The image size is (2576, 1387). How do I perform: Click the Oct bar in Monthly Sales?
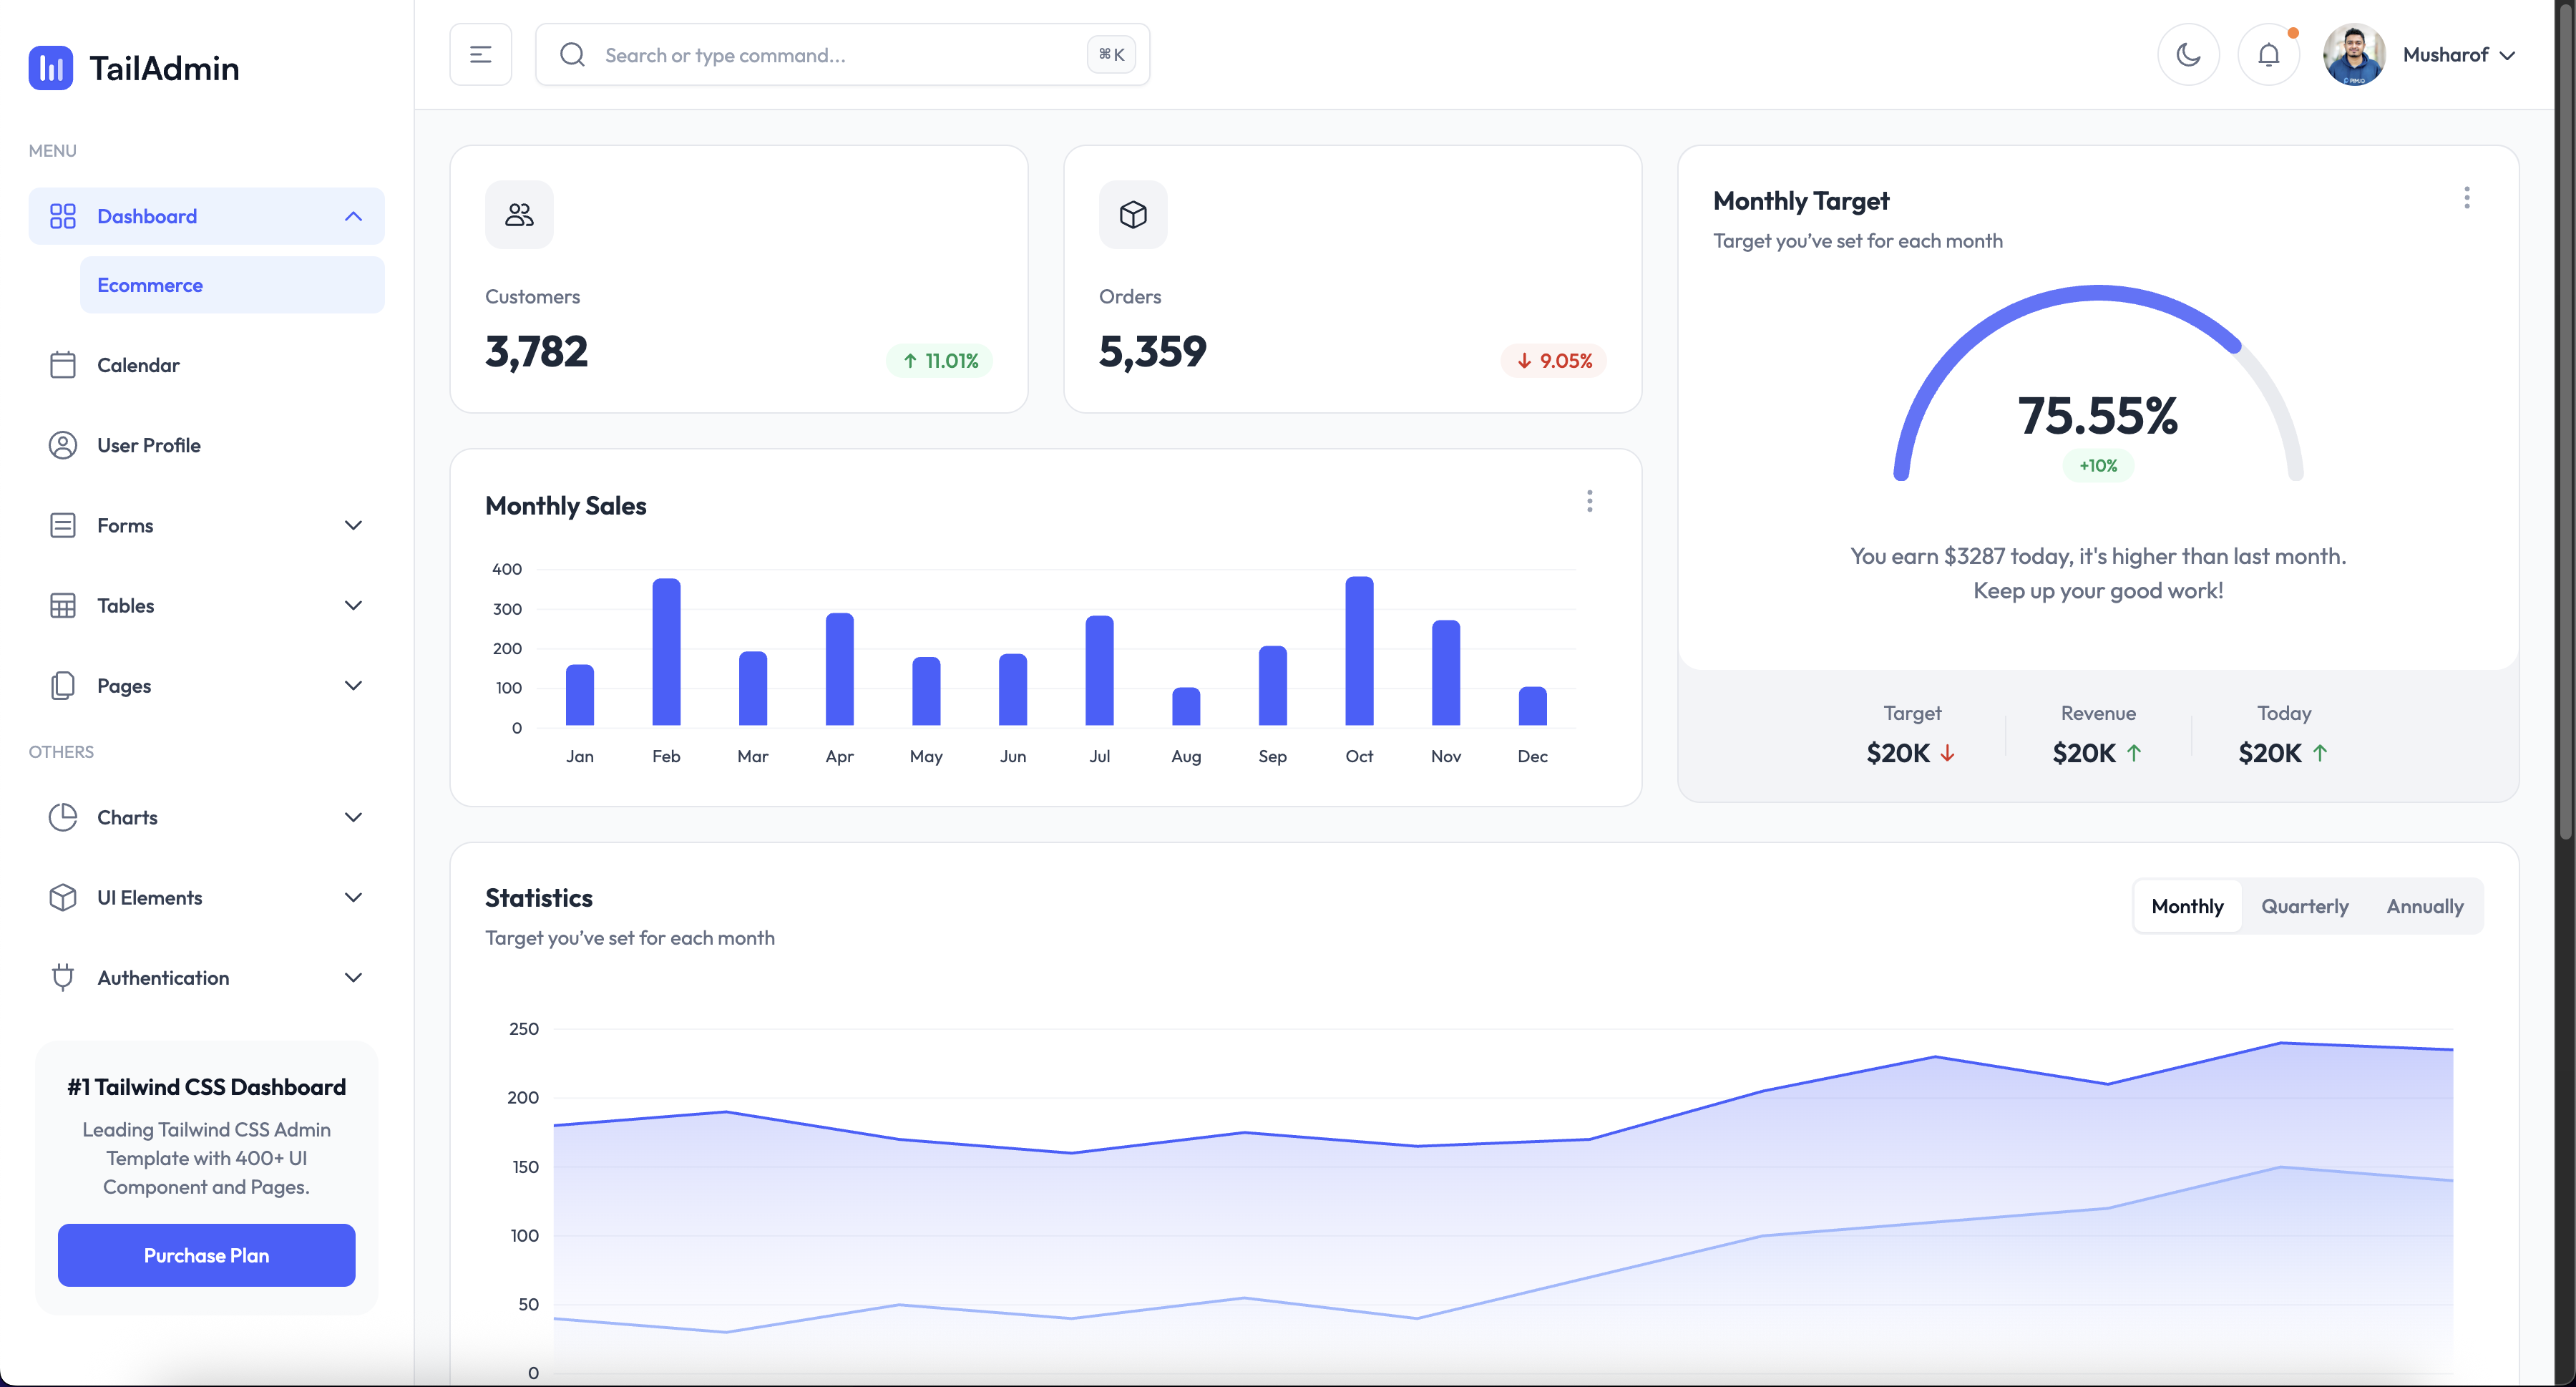pyautogui.click(x=1359, y=651)
